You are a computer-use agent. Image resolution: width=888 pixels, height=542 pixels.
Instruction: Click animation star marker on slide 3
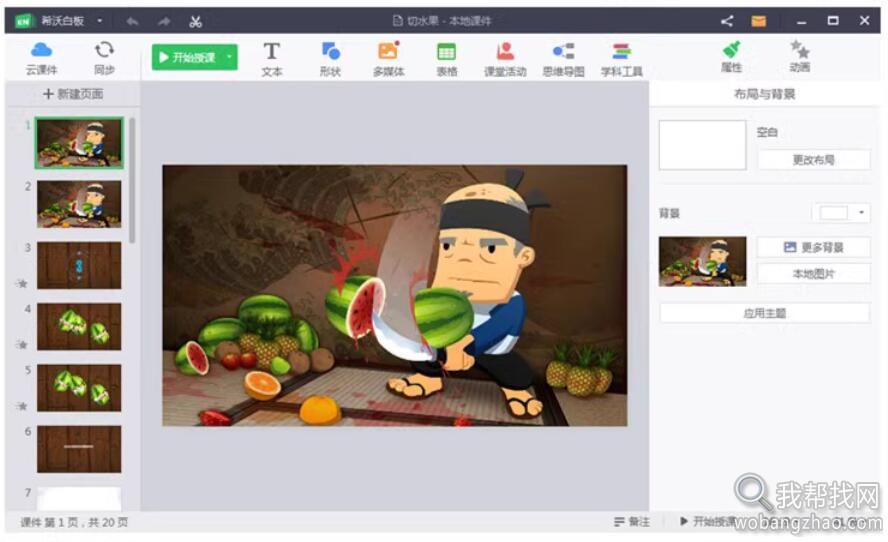point(23,283)
